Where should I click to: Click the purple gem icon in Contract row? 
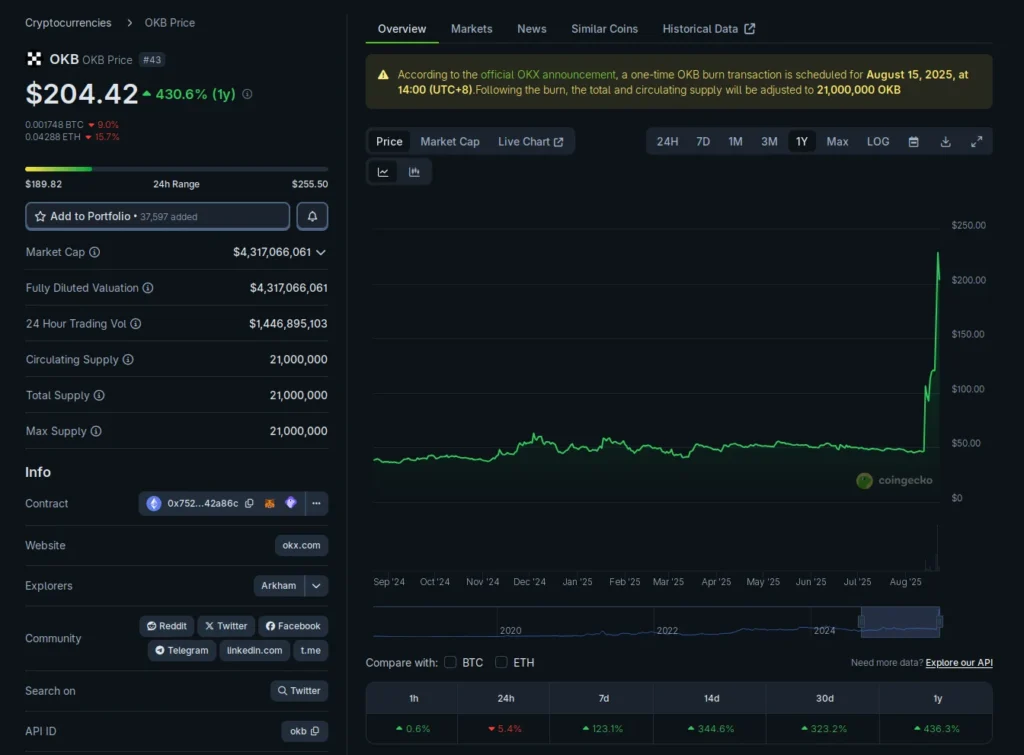point(291,503)
